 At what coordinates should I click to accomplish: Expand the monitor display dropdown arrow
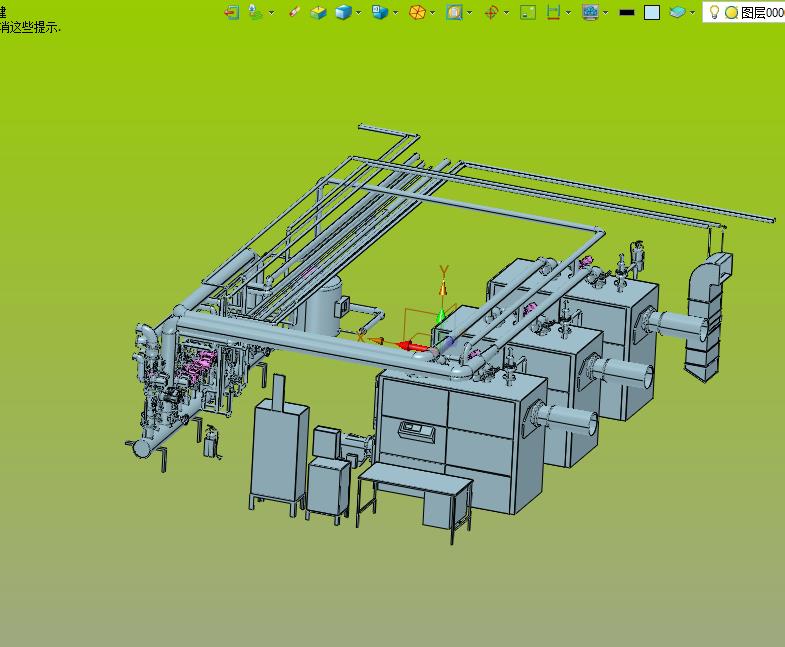[606, 13]
